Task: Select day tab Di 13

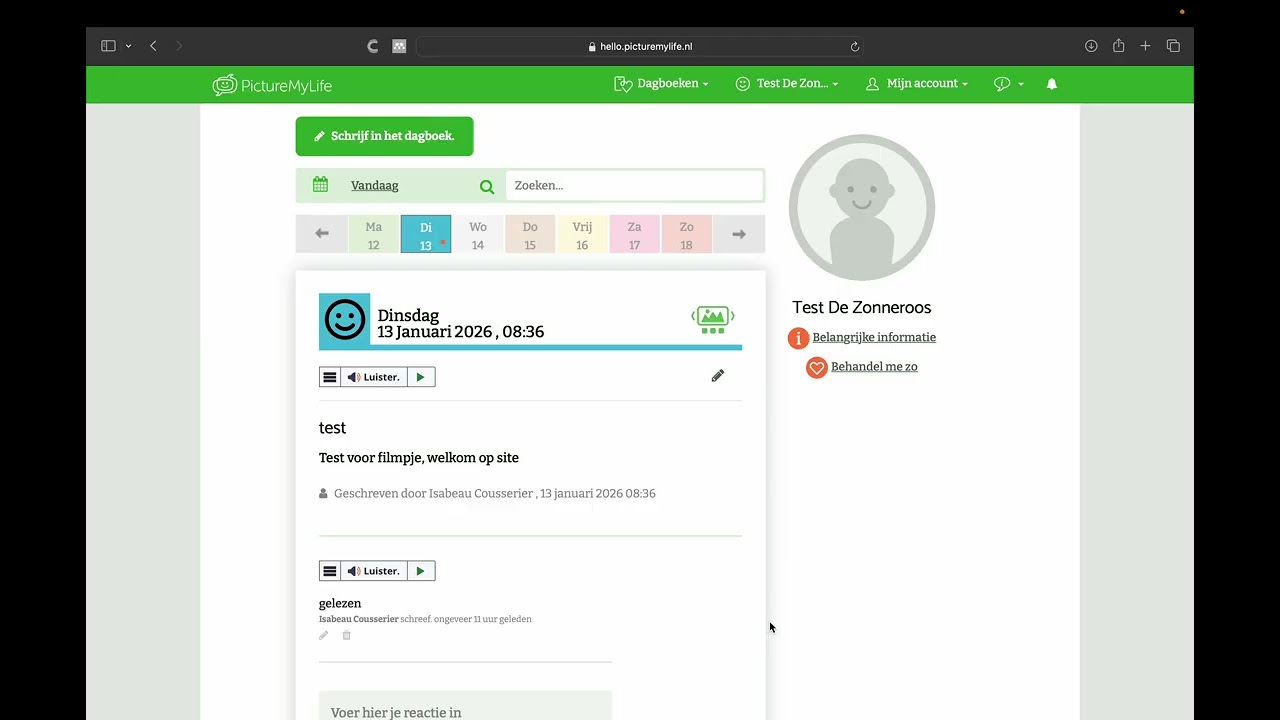Action: 426,234
